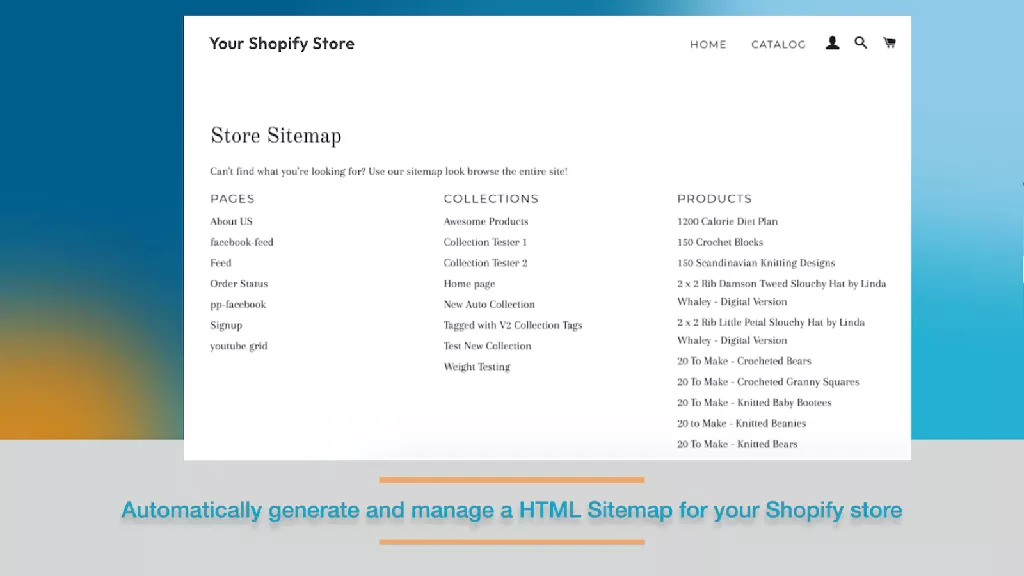
Task: Click the 150 Crochet Blocks product link
Action: 719,242
